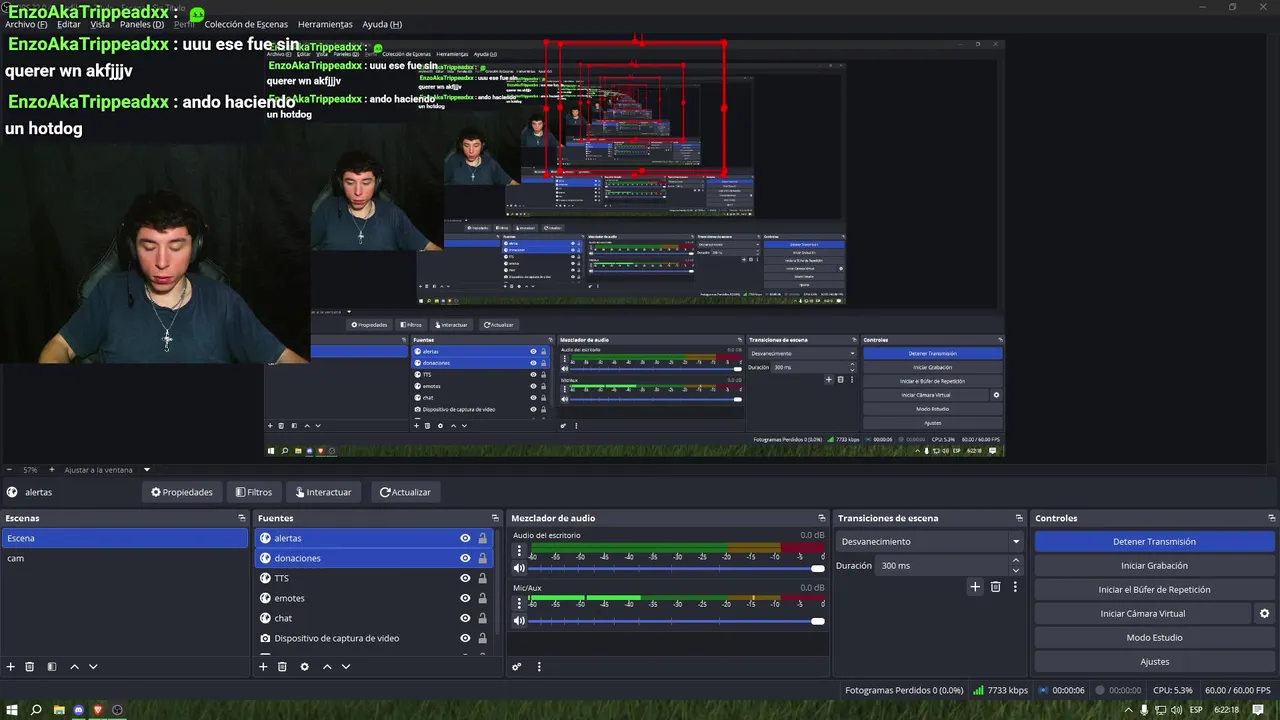Open preview scaling Ajustar a la ventana dropdown
1280x720 pixels.
coord(107,470)
